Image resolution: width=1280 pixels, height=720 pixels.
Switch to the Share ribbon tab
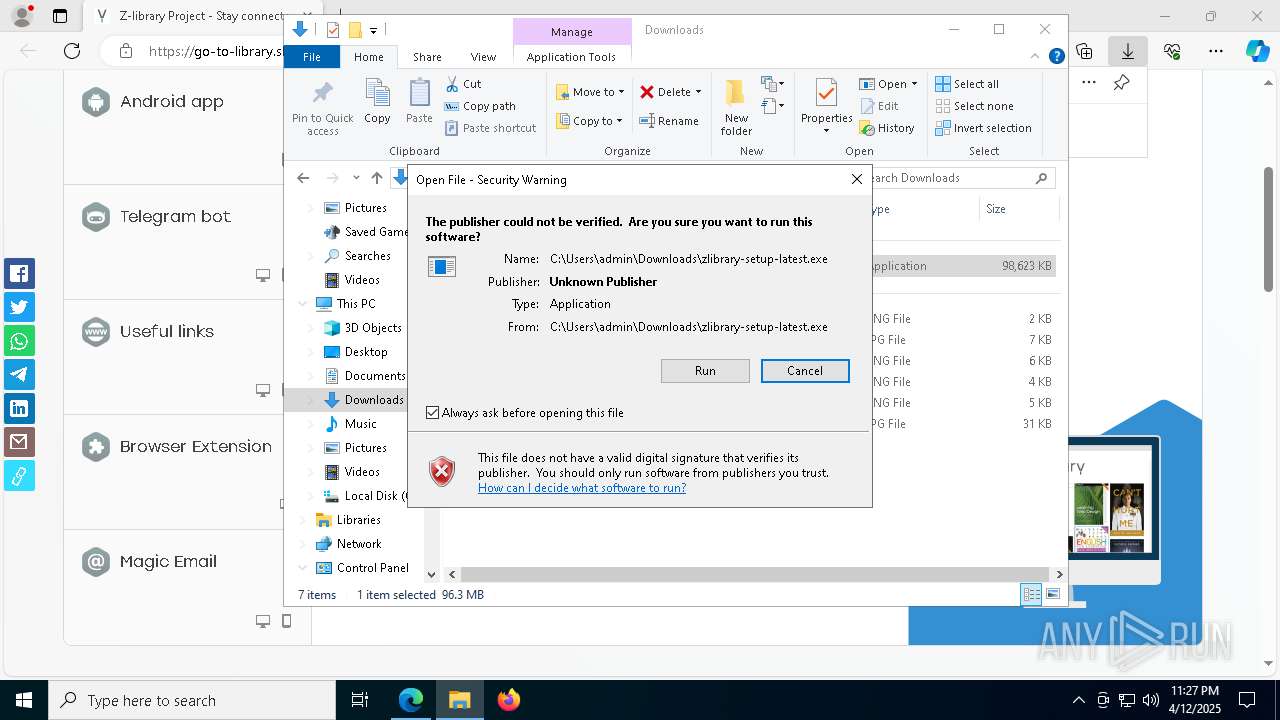(427, 57)
